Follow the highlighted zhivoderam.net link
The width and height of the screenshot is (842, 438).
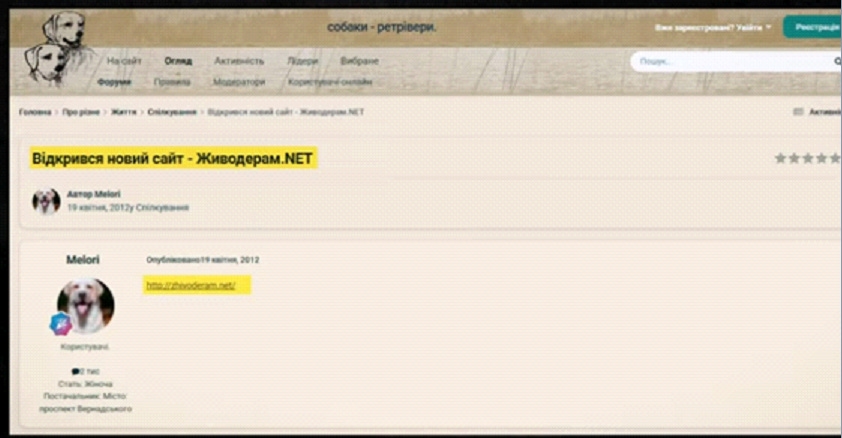pos(190,285)
